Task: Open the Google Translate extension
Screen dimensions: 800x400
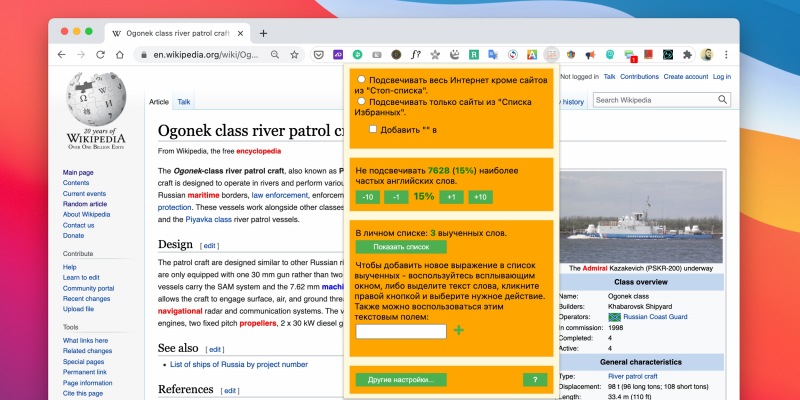Action: 493,55
